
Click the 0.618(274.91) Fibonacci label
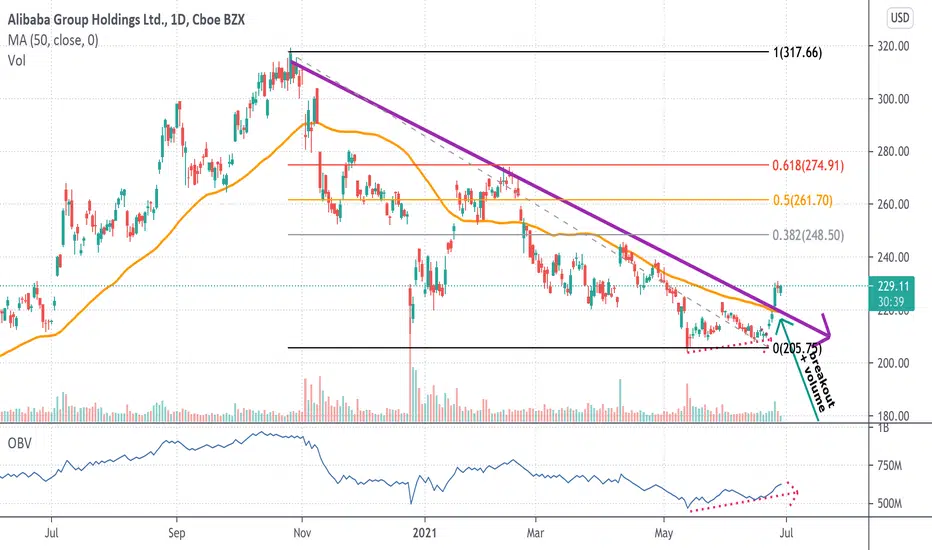(x=808, y=165)
